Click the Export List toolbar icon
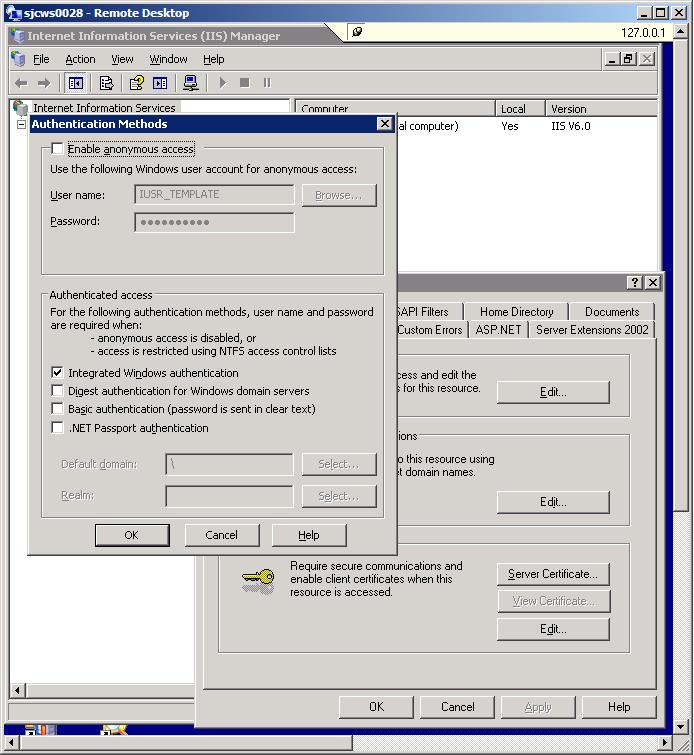Image resolution: width=694 pixels, height=755 pixels. pos(106,83)
